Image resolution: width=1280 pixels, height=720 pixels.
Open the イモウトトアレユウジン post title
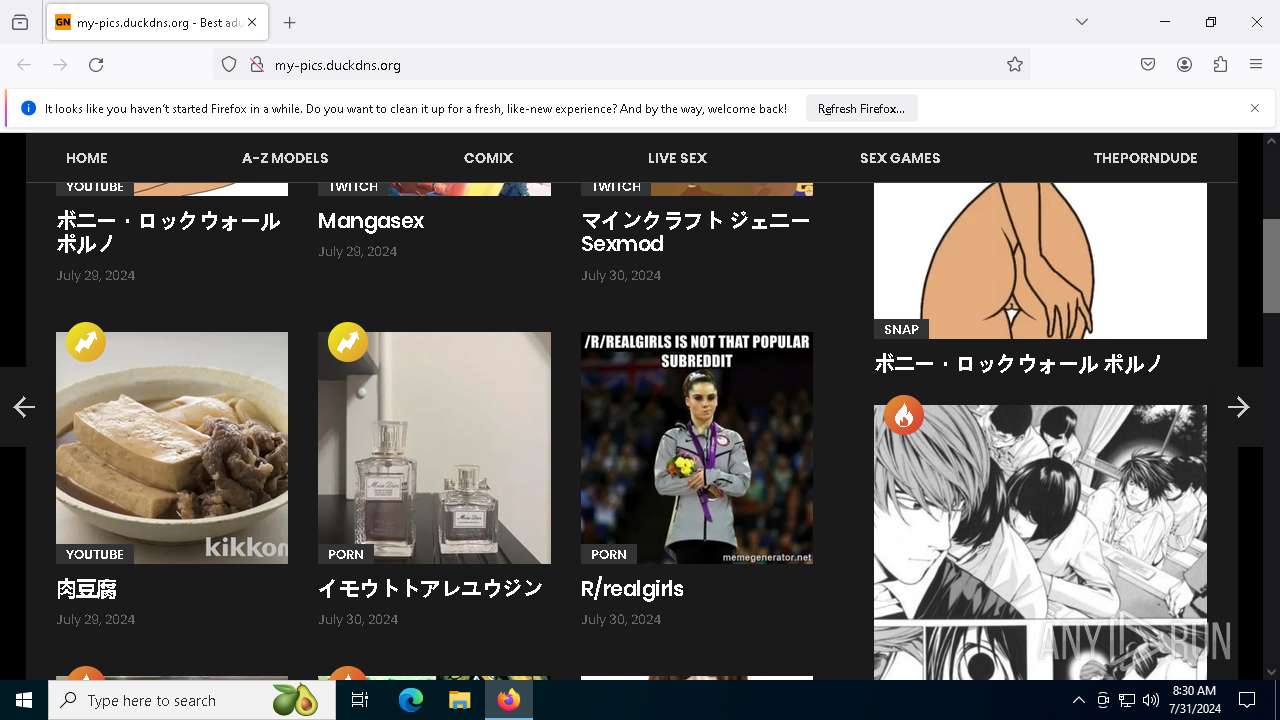[430, 589]
